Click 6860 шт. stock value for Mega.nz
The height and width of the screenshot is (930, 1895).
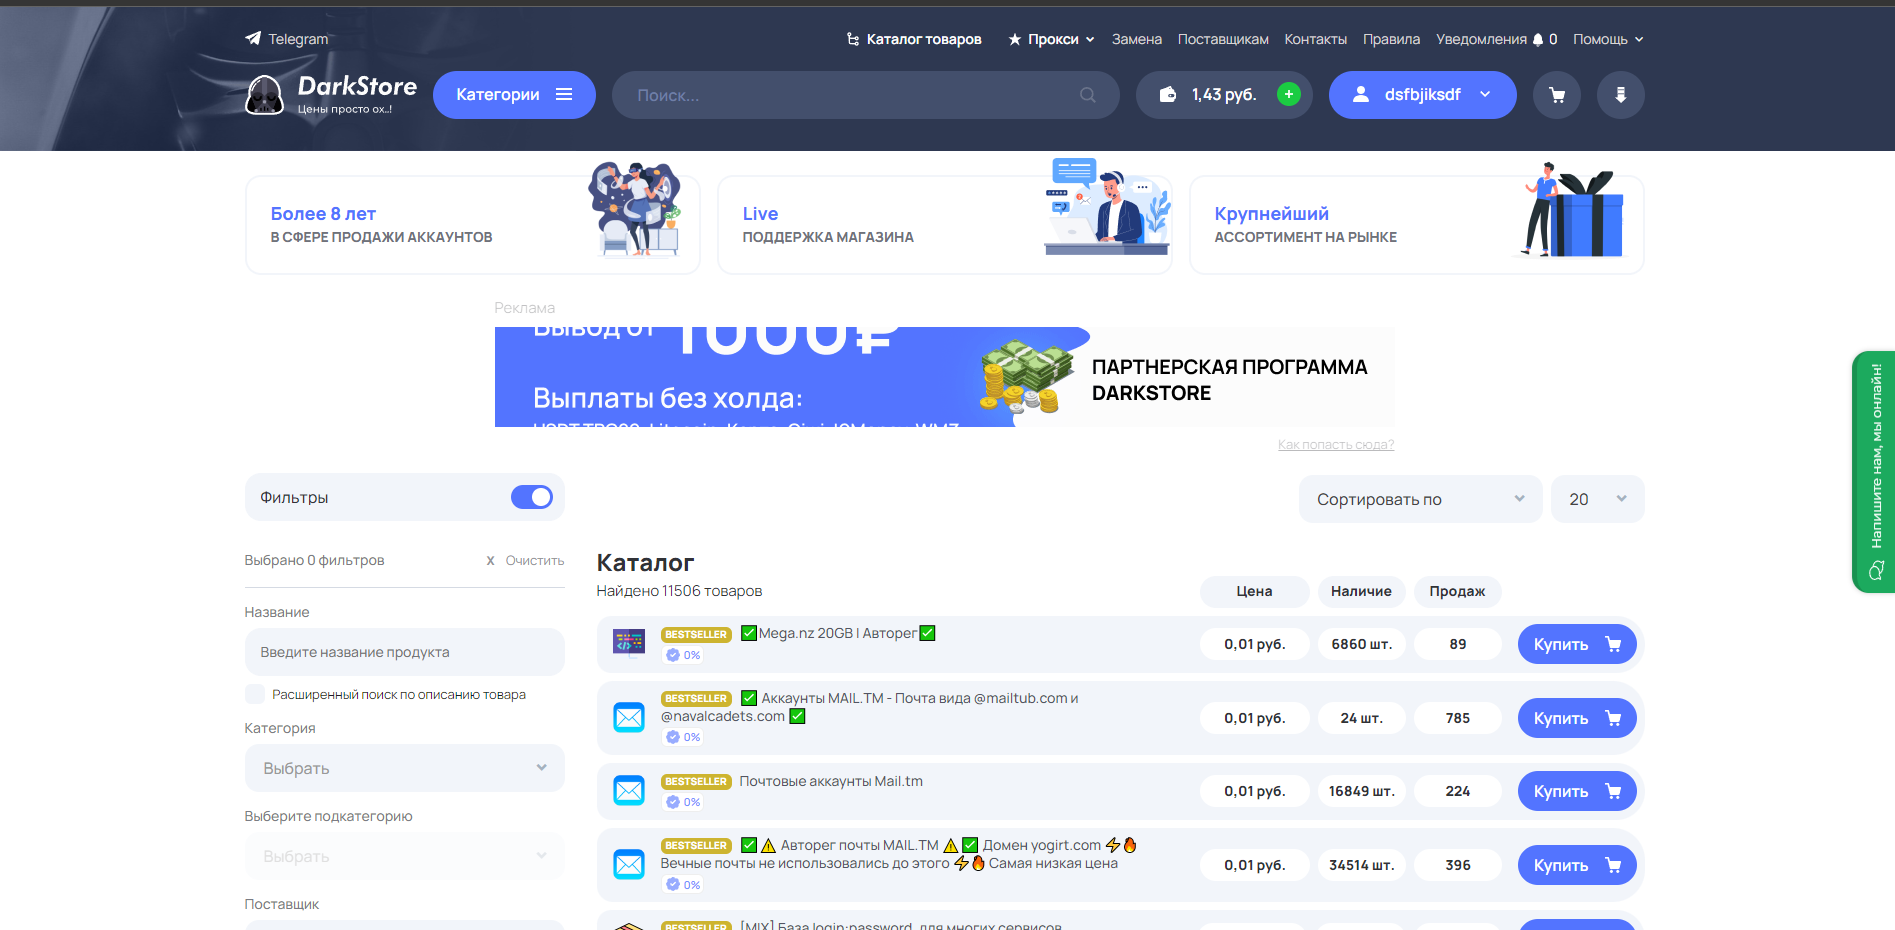(1361, 644)
